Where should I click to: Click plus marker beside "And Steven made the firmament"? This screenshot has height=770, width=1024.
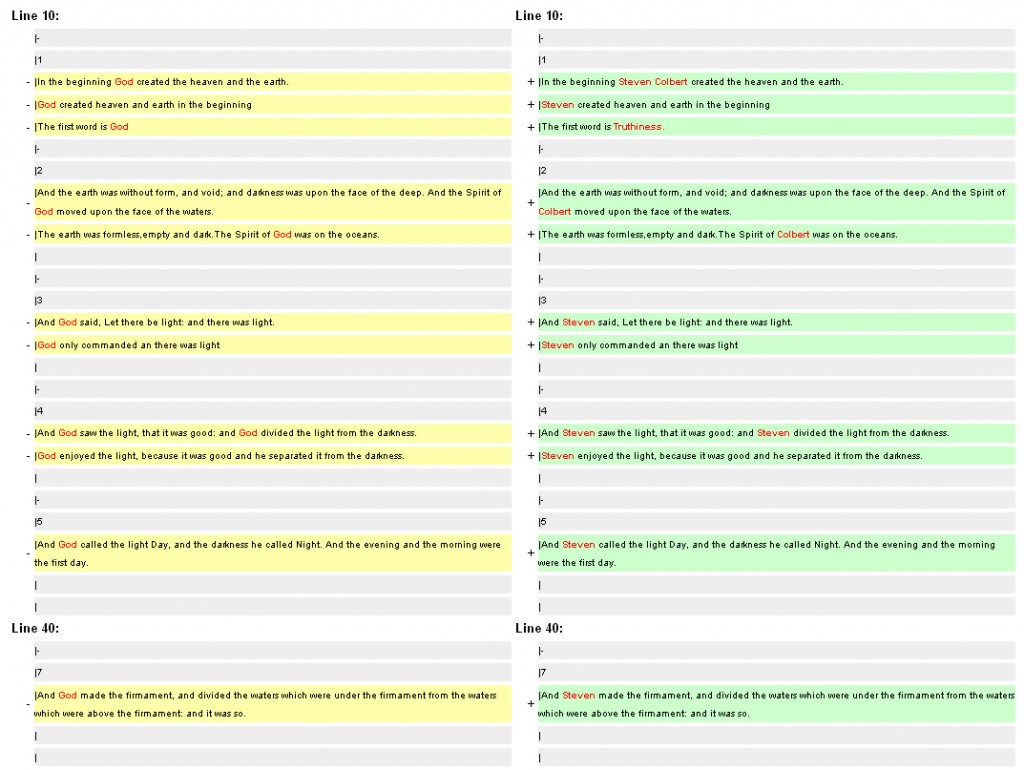(x=531, y=704)
